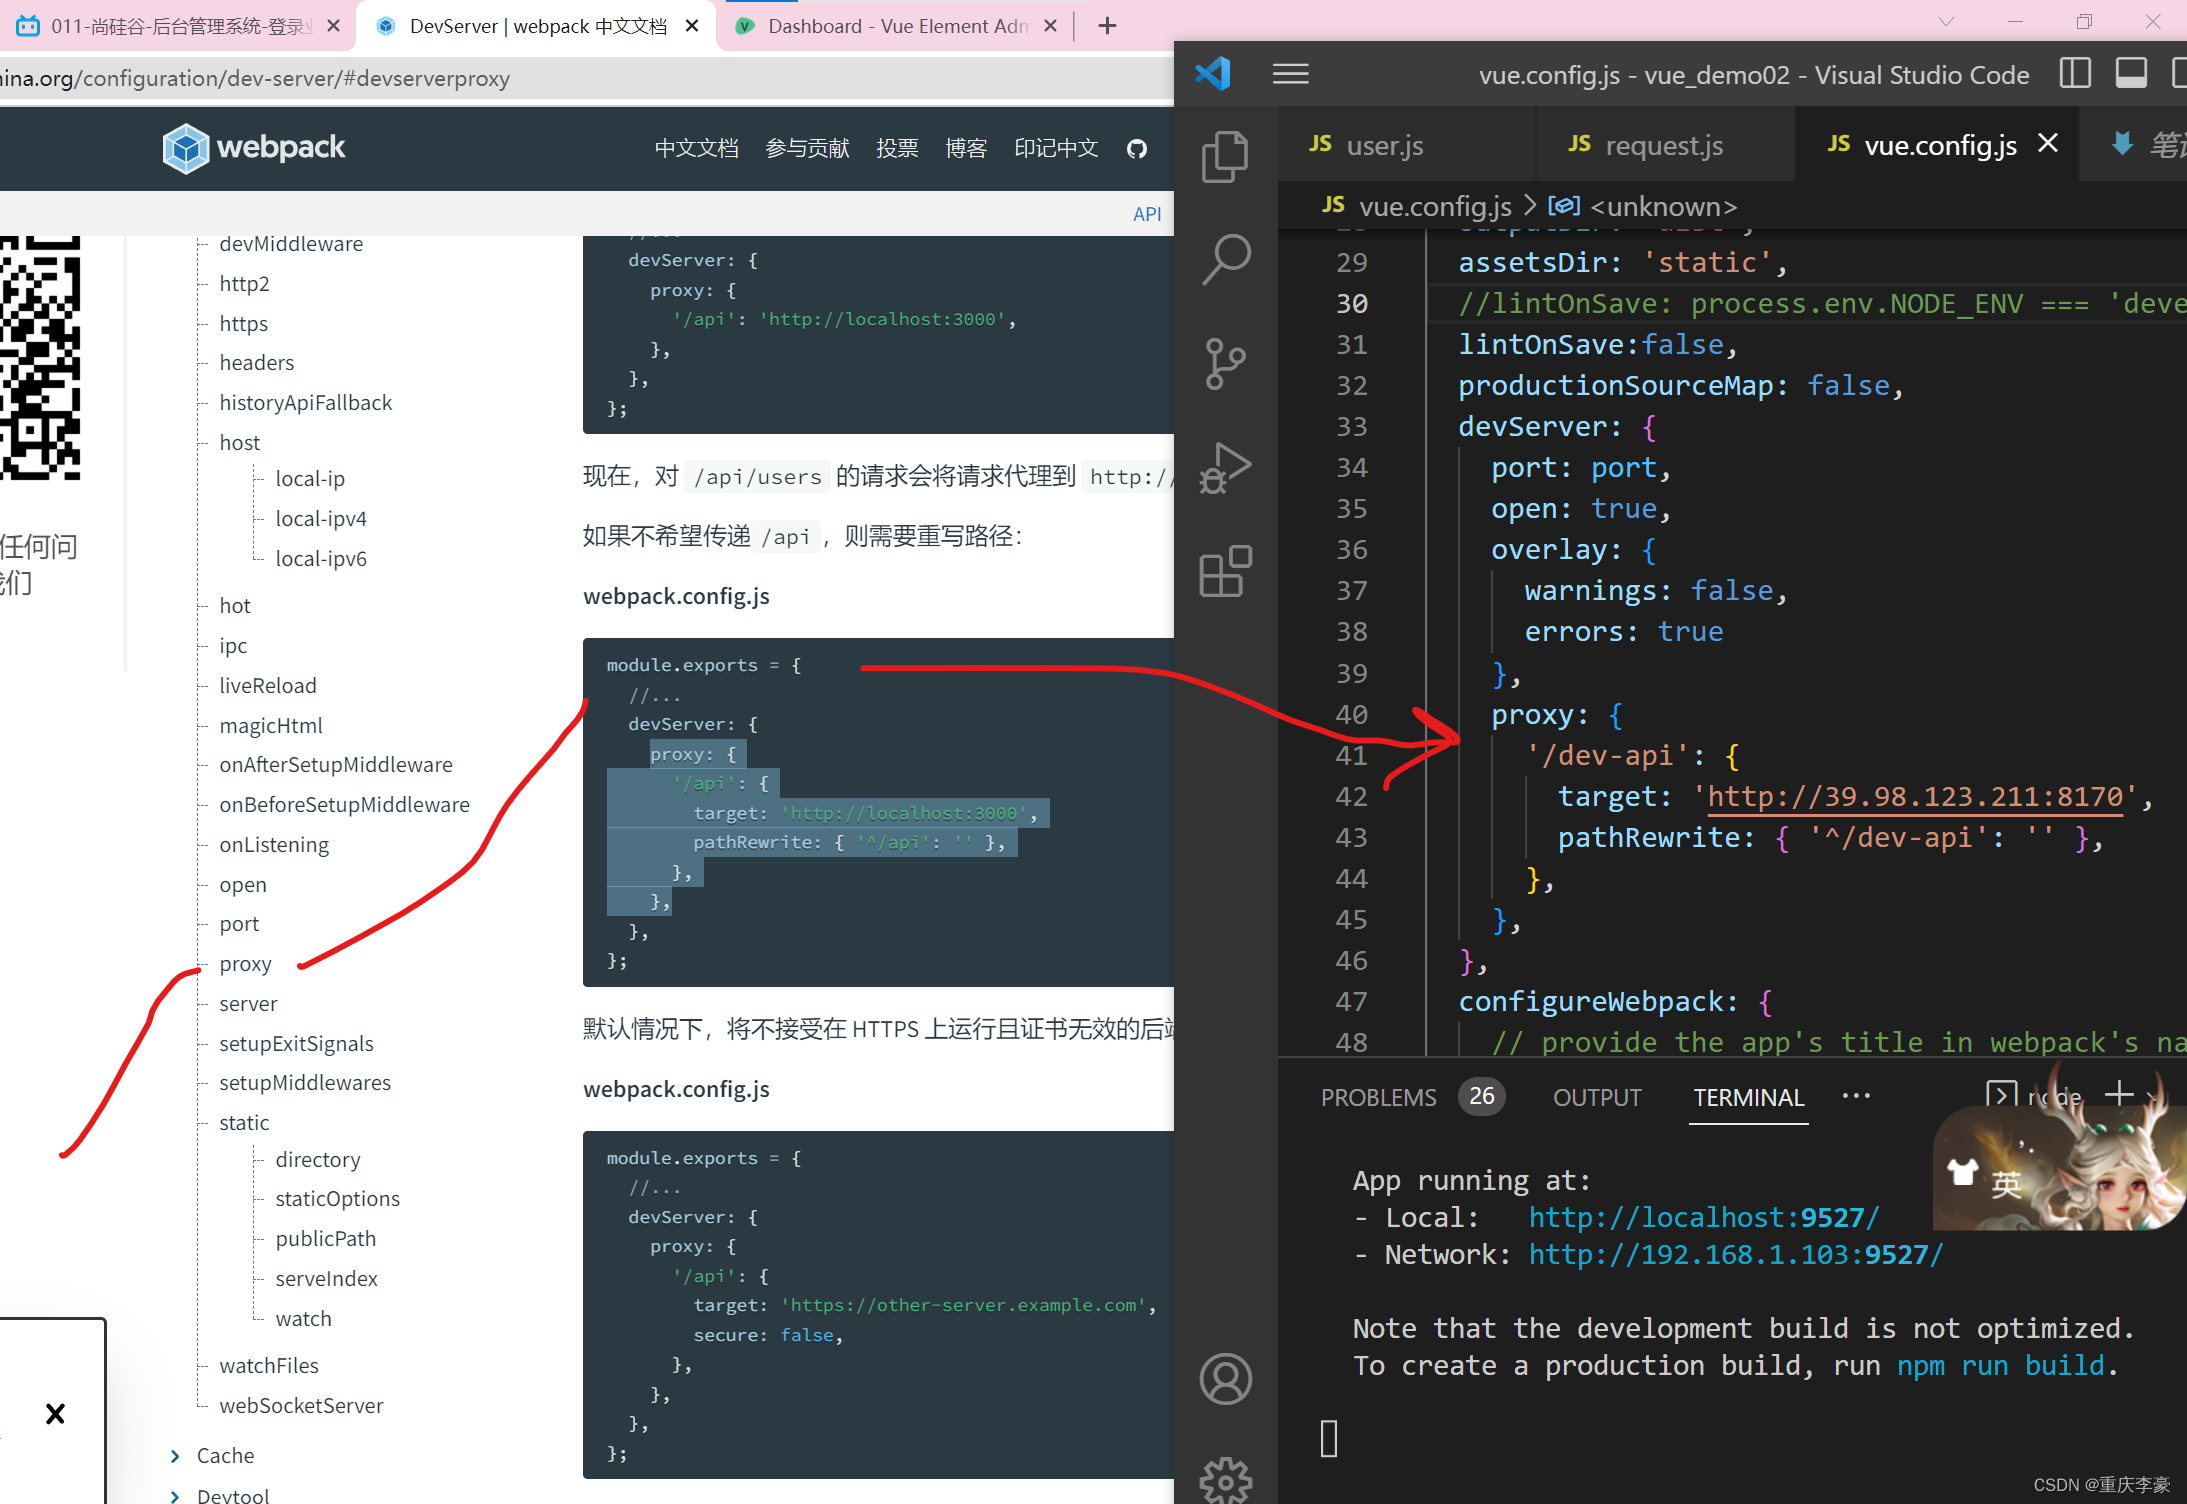Click the proxy link in docs sidebar
The height and width of the screenshot is (1504, 2187).
[x=245, y=964]
